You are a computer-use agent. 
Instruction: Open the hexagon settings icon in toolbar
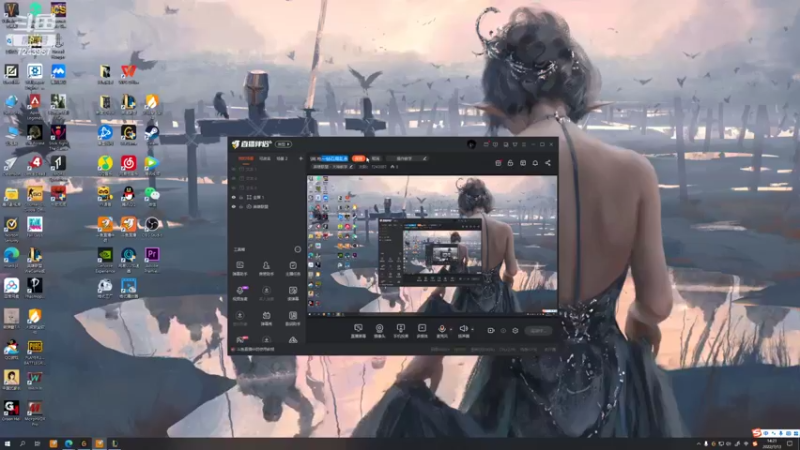[x=515, y=331]
